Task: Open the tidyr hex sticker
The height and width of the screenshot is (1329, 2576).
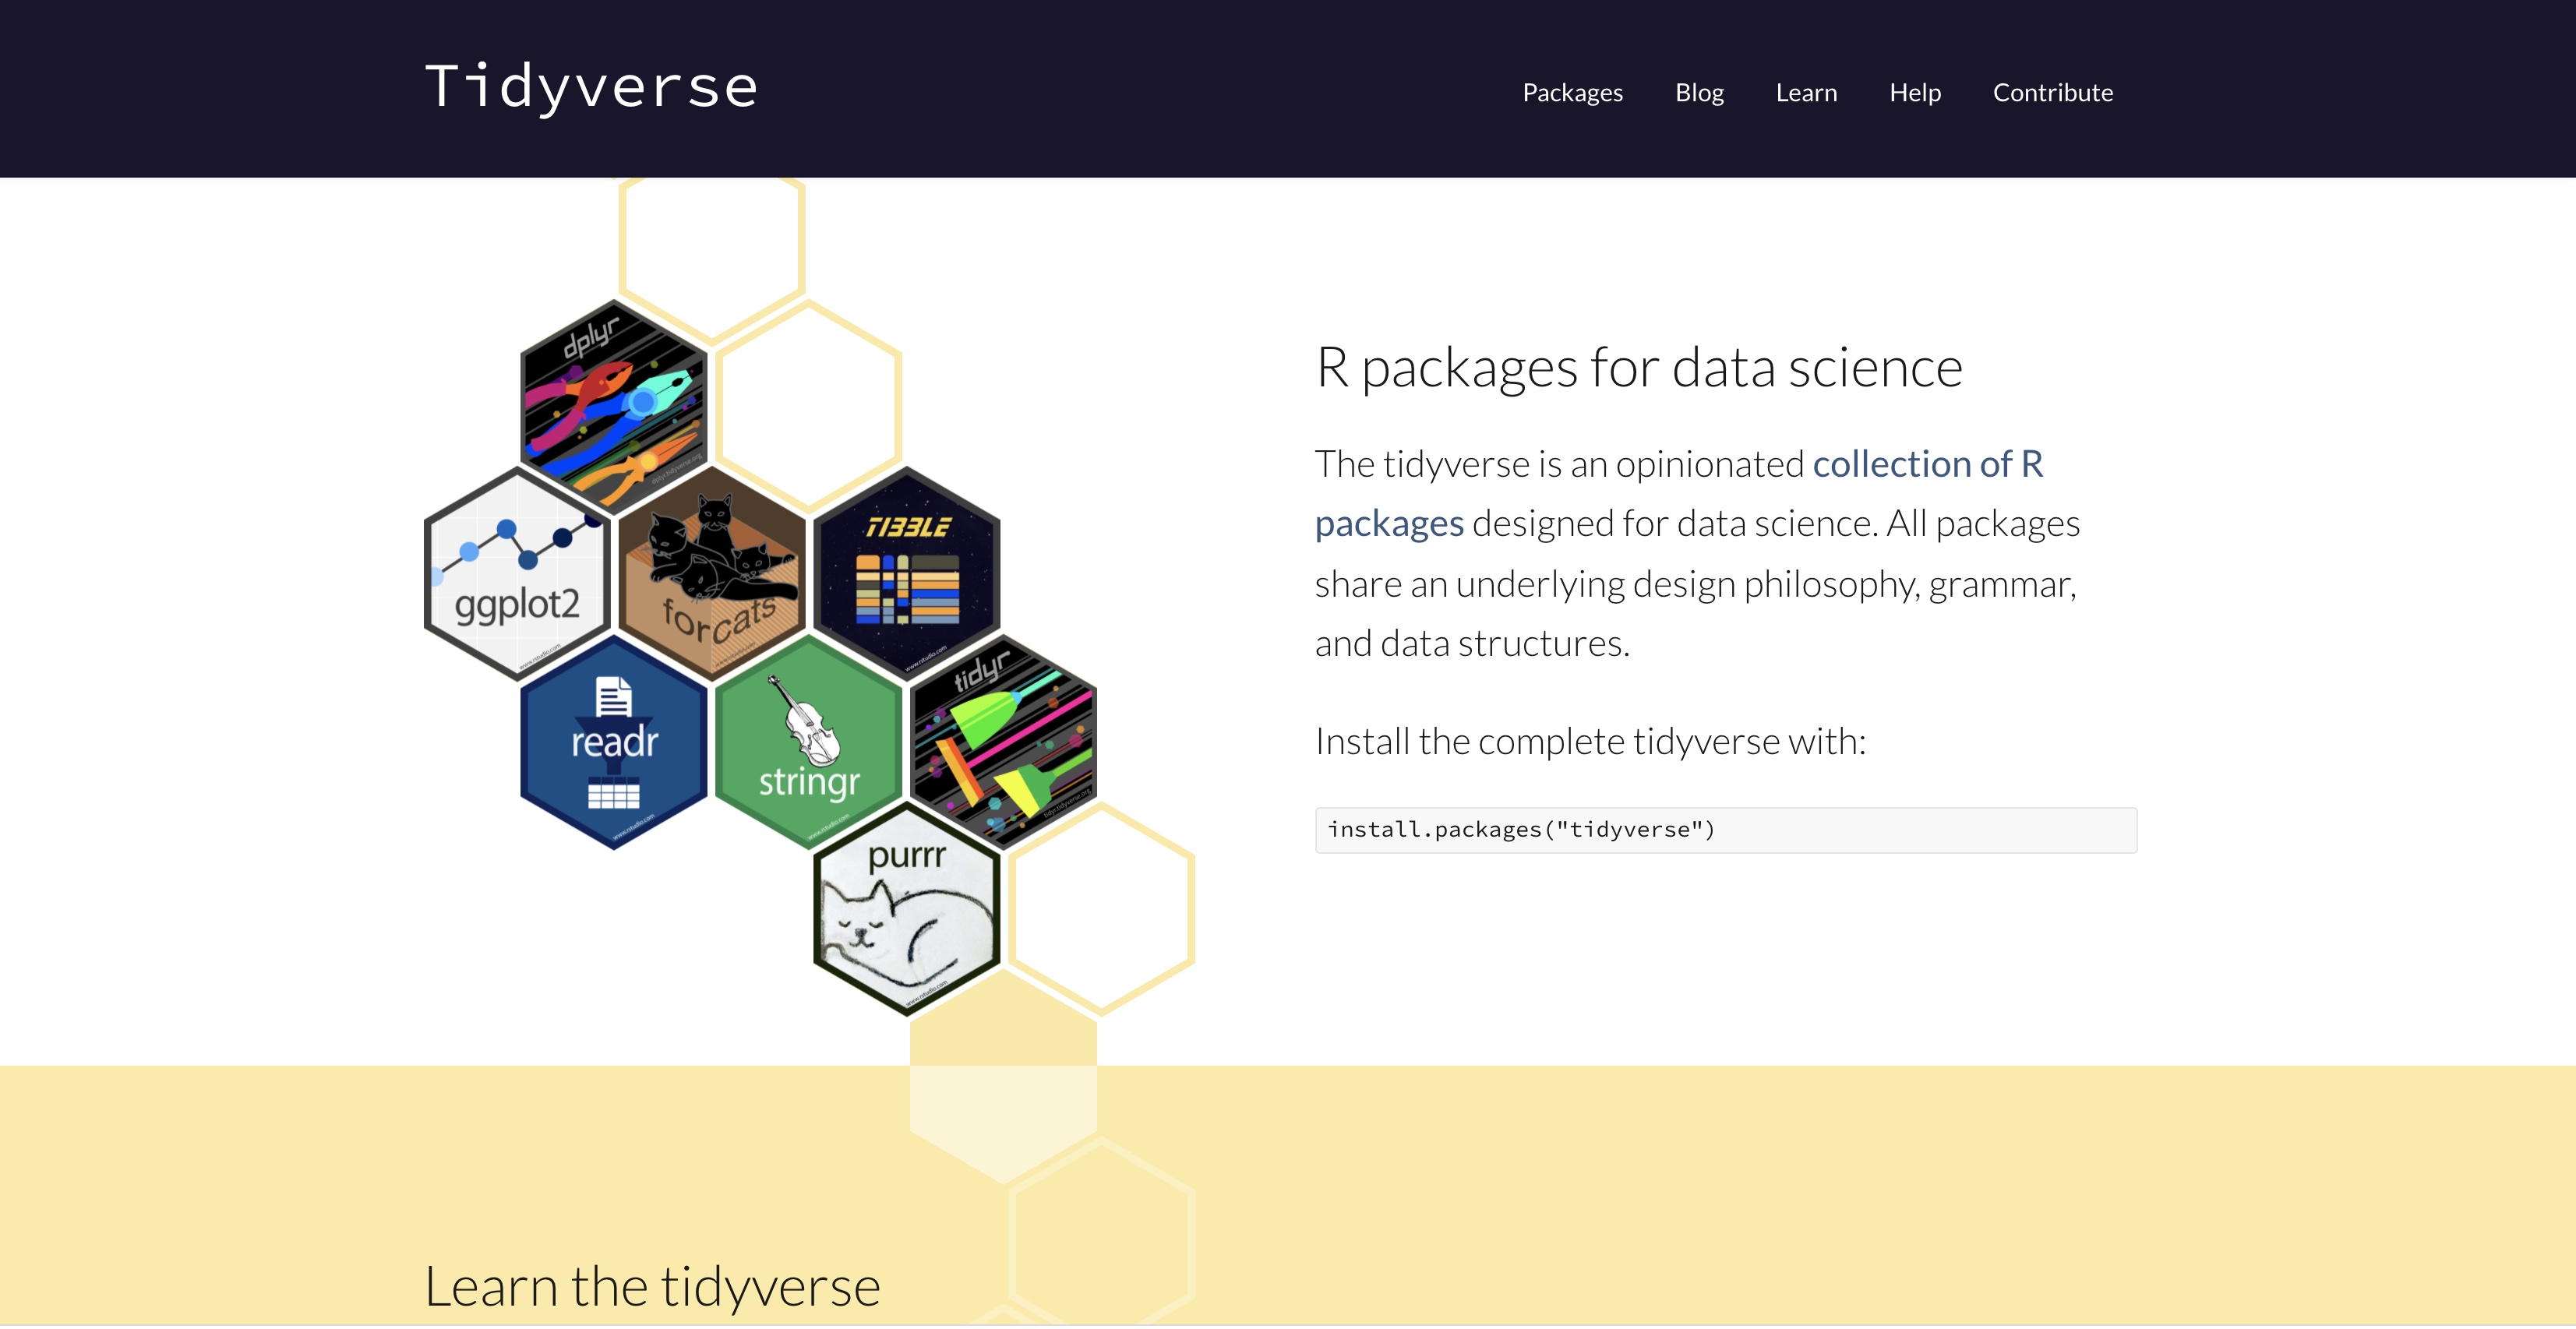Action: tap(1004, 742)
